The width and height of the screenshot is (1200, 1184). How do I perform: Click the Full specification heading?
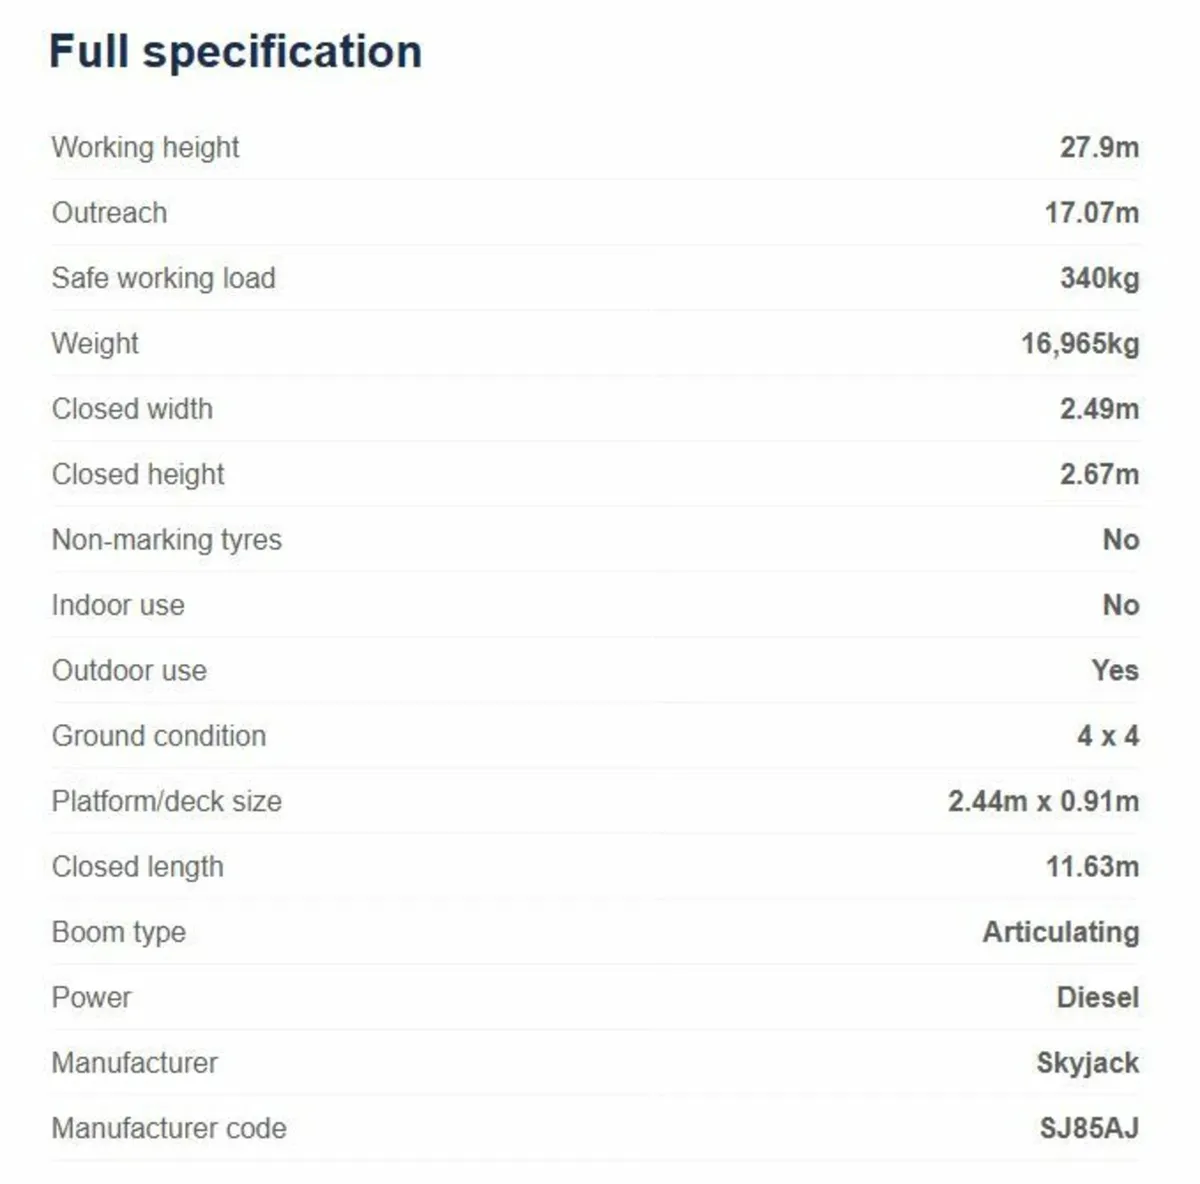(x=235, y=52)
